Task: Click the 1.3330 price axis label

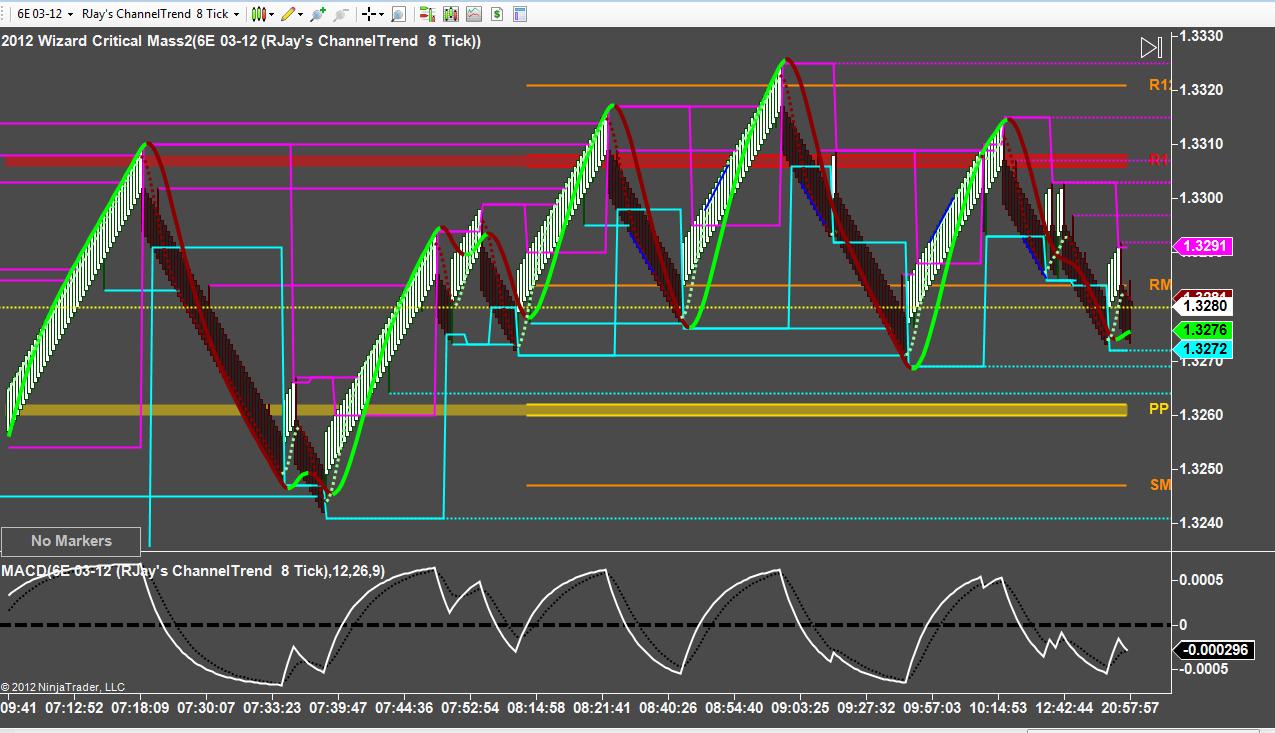Action: [x=1202, y=35]
